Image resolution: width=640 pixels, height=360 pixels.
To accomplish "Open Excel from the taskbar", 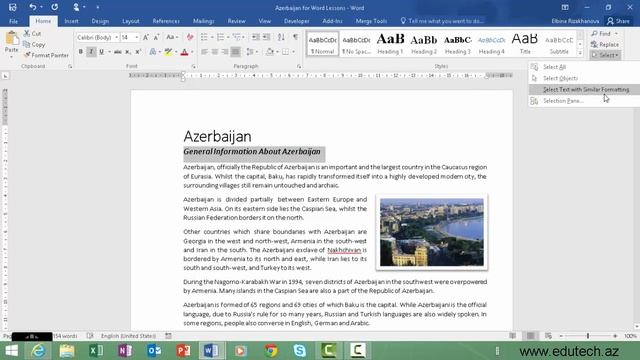I will coord(96,351).
